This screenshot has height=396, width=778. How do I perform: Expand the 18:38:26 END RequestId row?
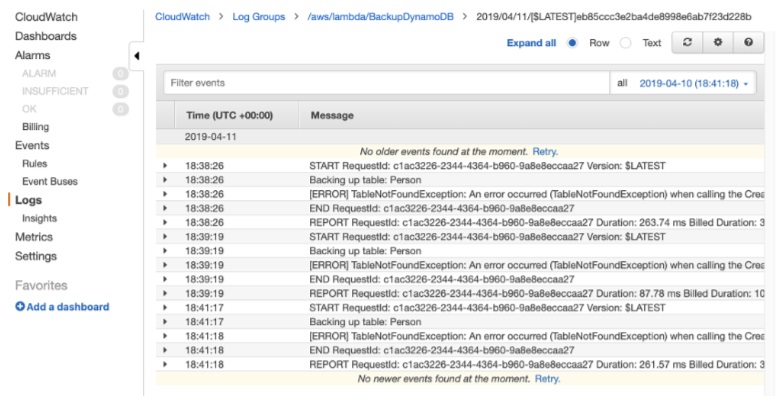click(x=165, y=208)
